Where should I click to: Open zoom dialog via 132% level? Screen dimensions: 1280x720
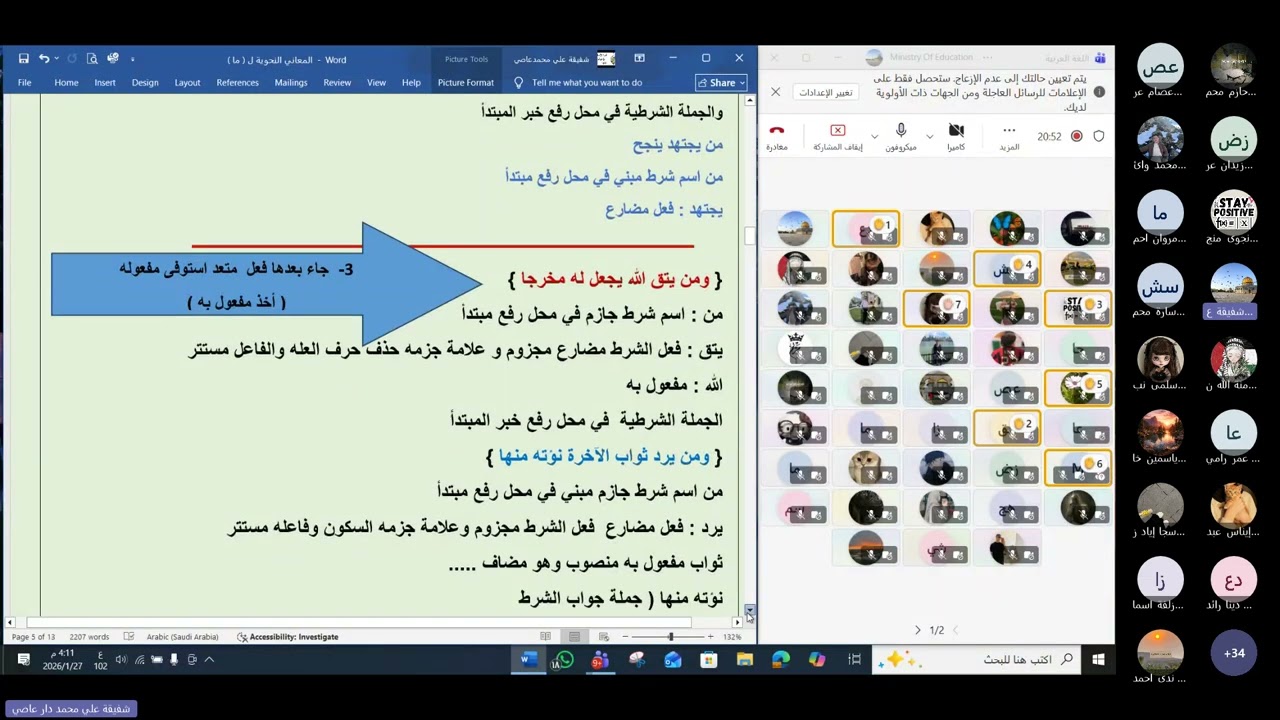[x=732, y=637]
